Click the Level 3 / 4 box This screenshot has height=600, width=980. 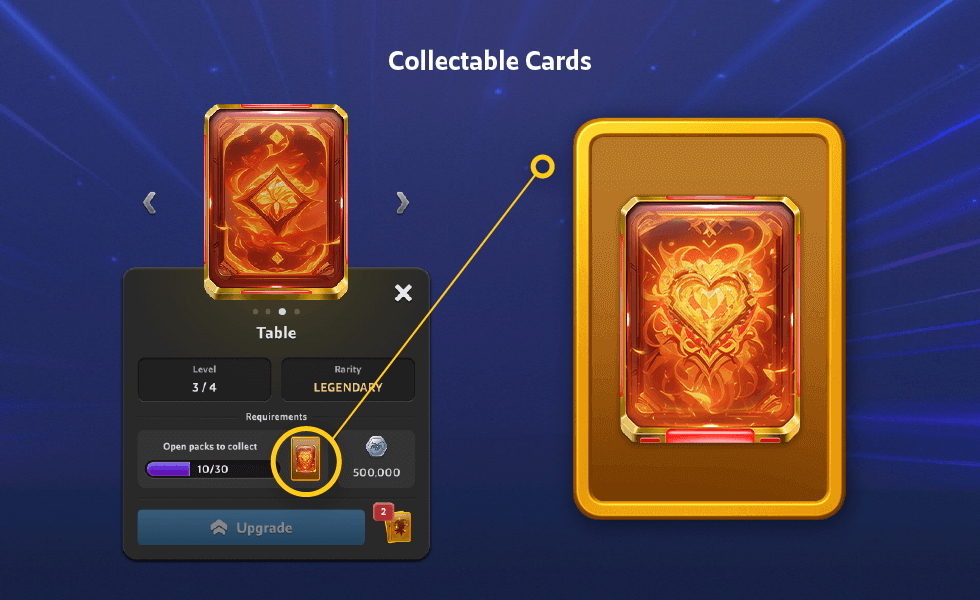coord(204,379)
